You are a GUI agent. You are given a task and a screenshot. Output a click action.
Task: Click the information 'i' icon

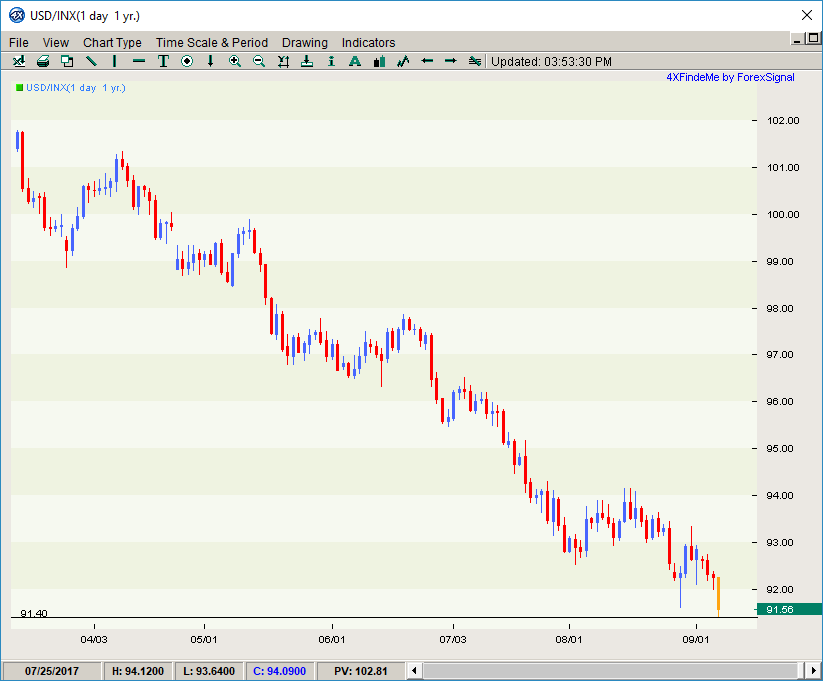tap(331, 61)
